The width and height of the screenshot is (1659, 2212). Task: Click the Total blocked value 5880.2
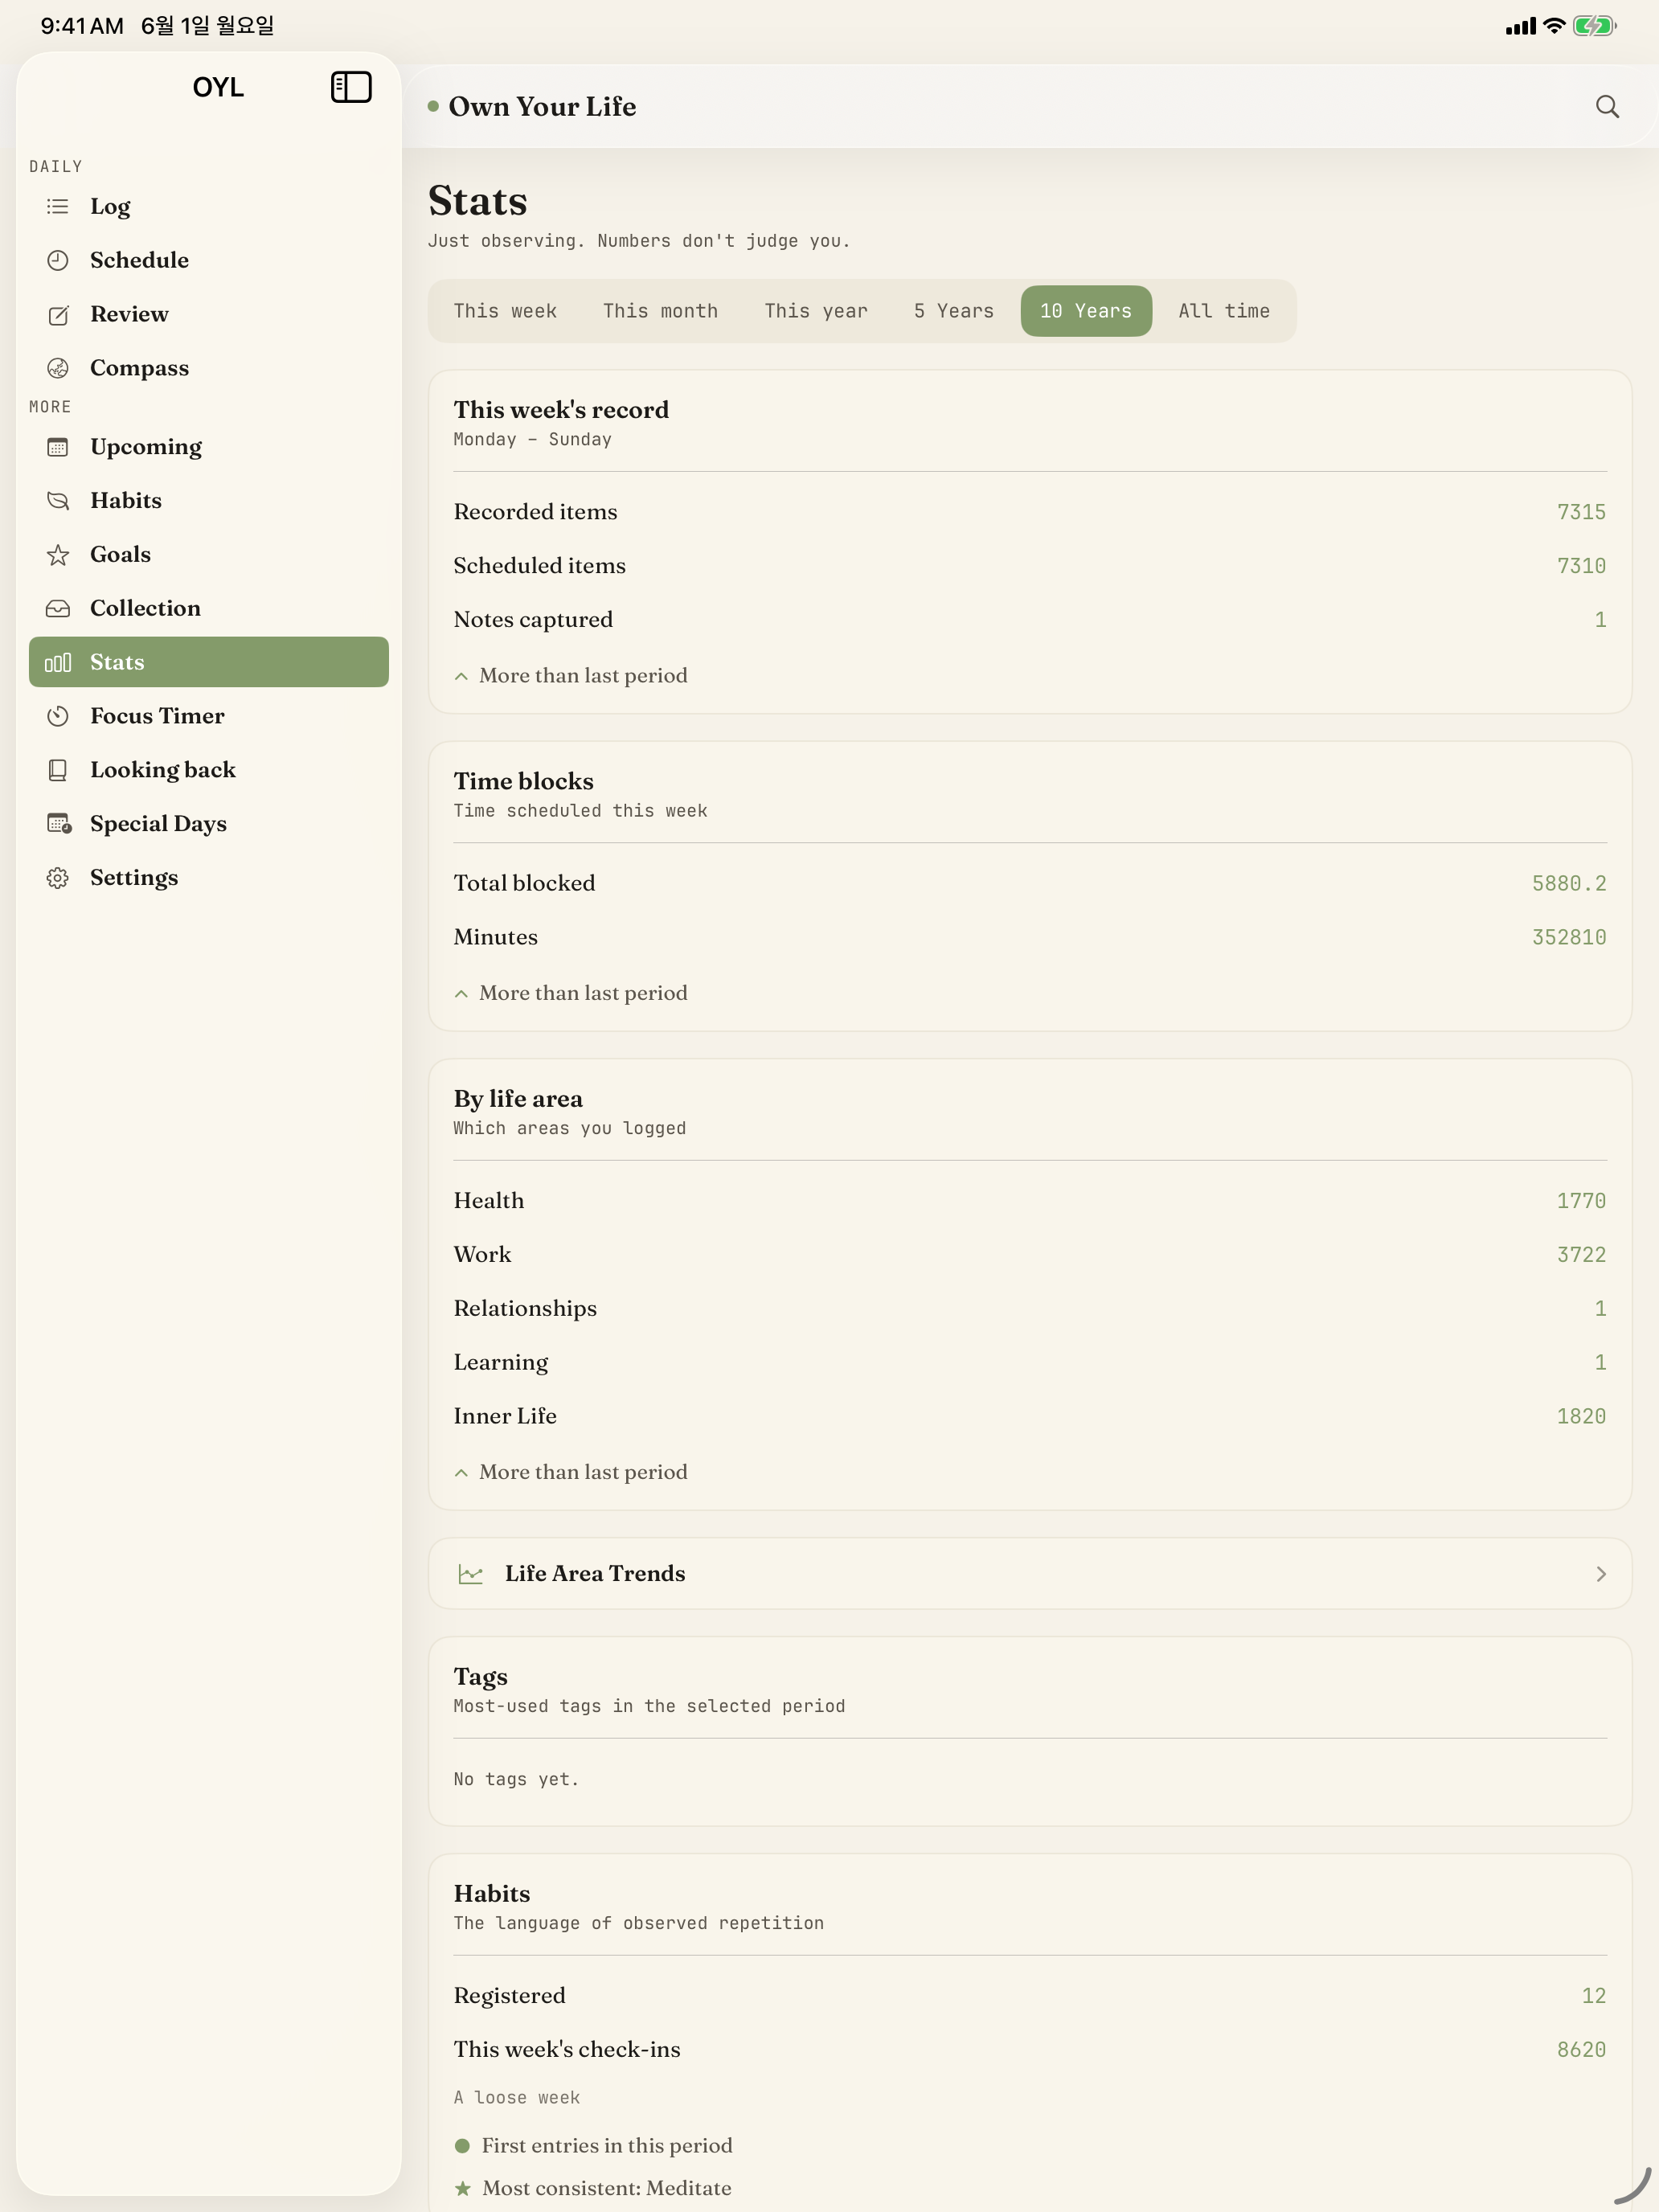pyautogui.click(x=1569, y=884)
